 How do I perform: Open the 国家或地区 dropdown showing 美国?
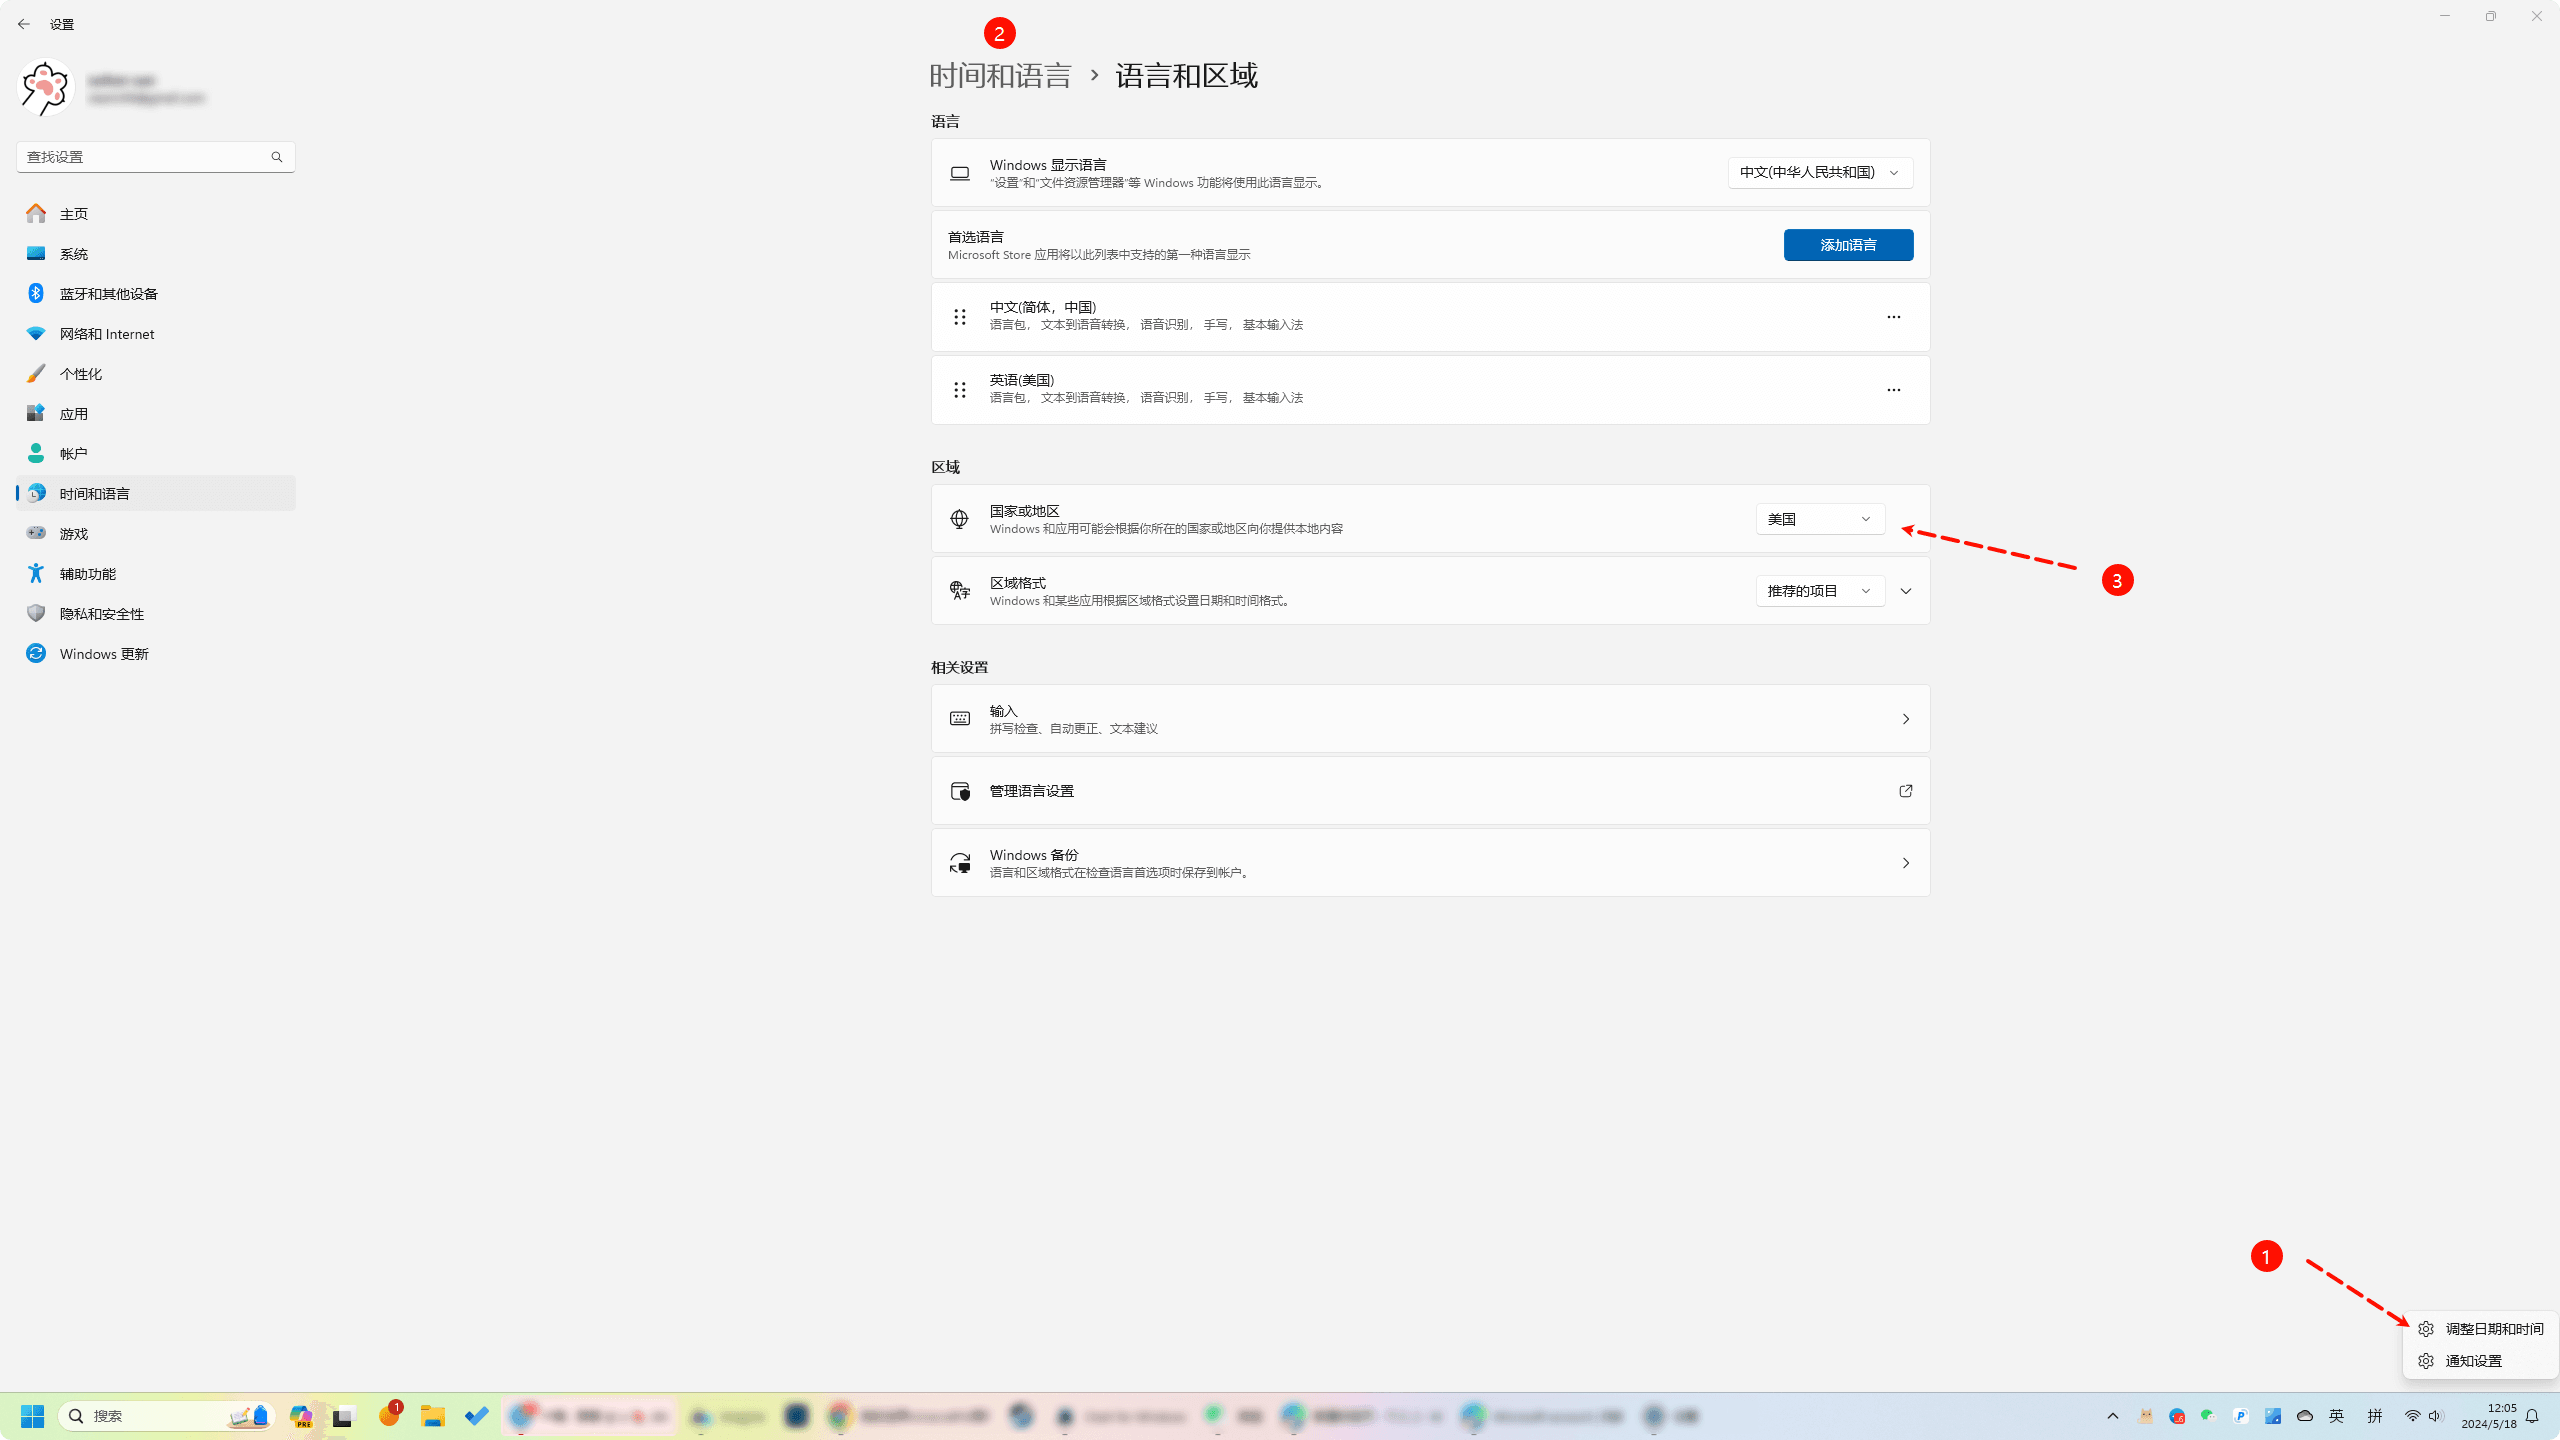point(1820,519)
